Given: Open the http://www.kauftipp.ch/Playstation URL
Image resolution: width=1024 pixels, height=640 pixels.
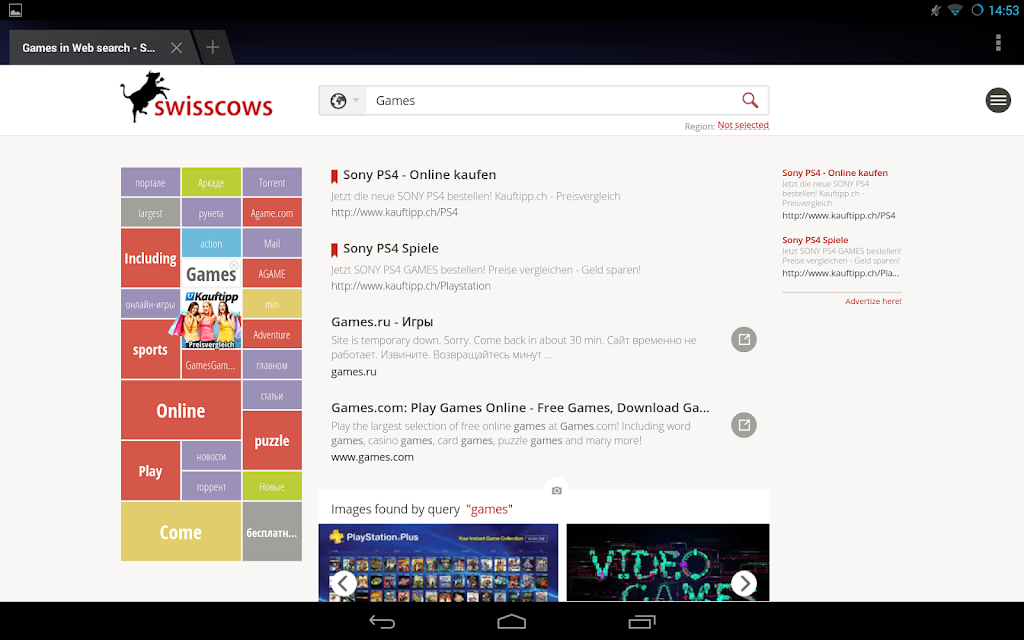Looking at the screenshot, I should click(x=410, y=285).
